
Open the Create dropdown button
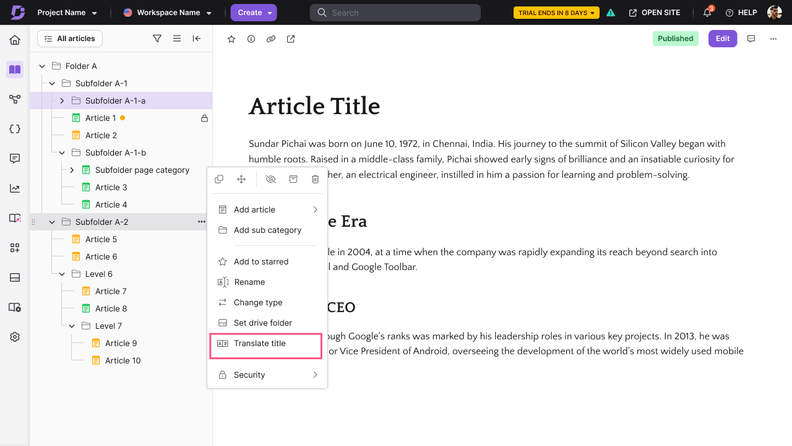(254, 13)
